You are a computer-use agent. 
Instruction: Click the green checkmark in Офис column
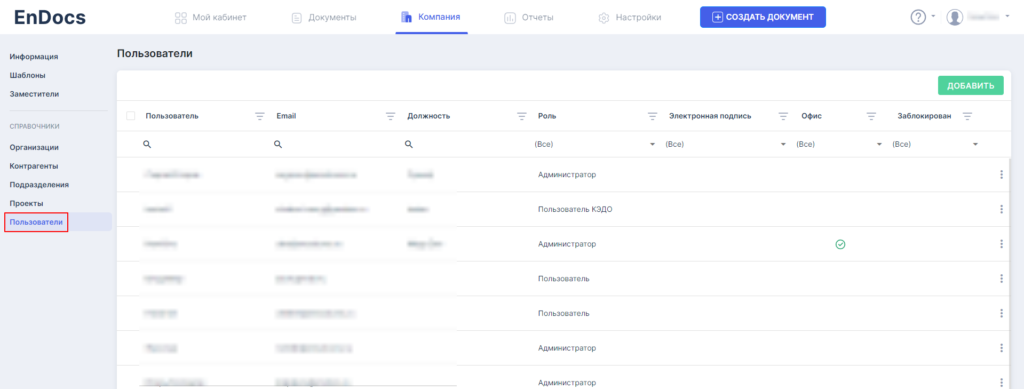point(840,244)
